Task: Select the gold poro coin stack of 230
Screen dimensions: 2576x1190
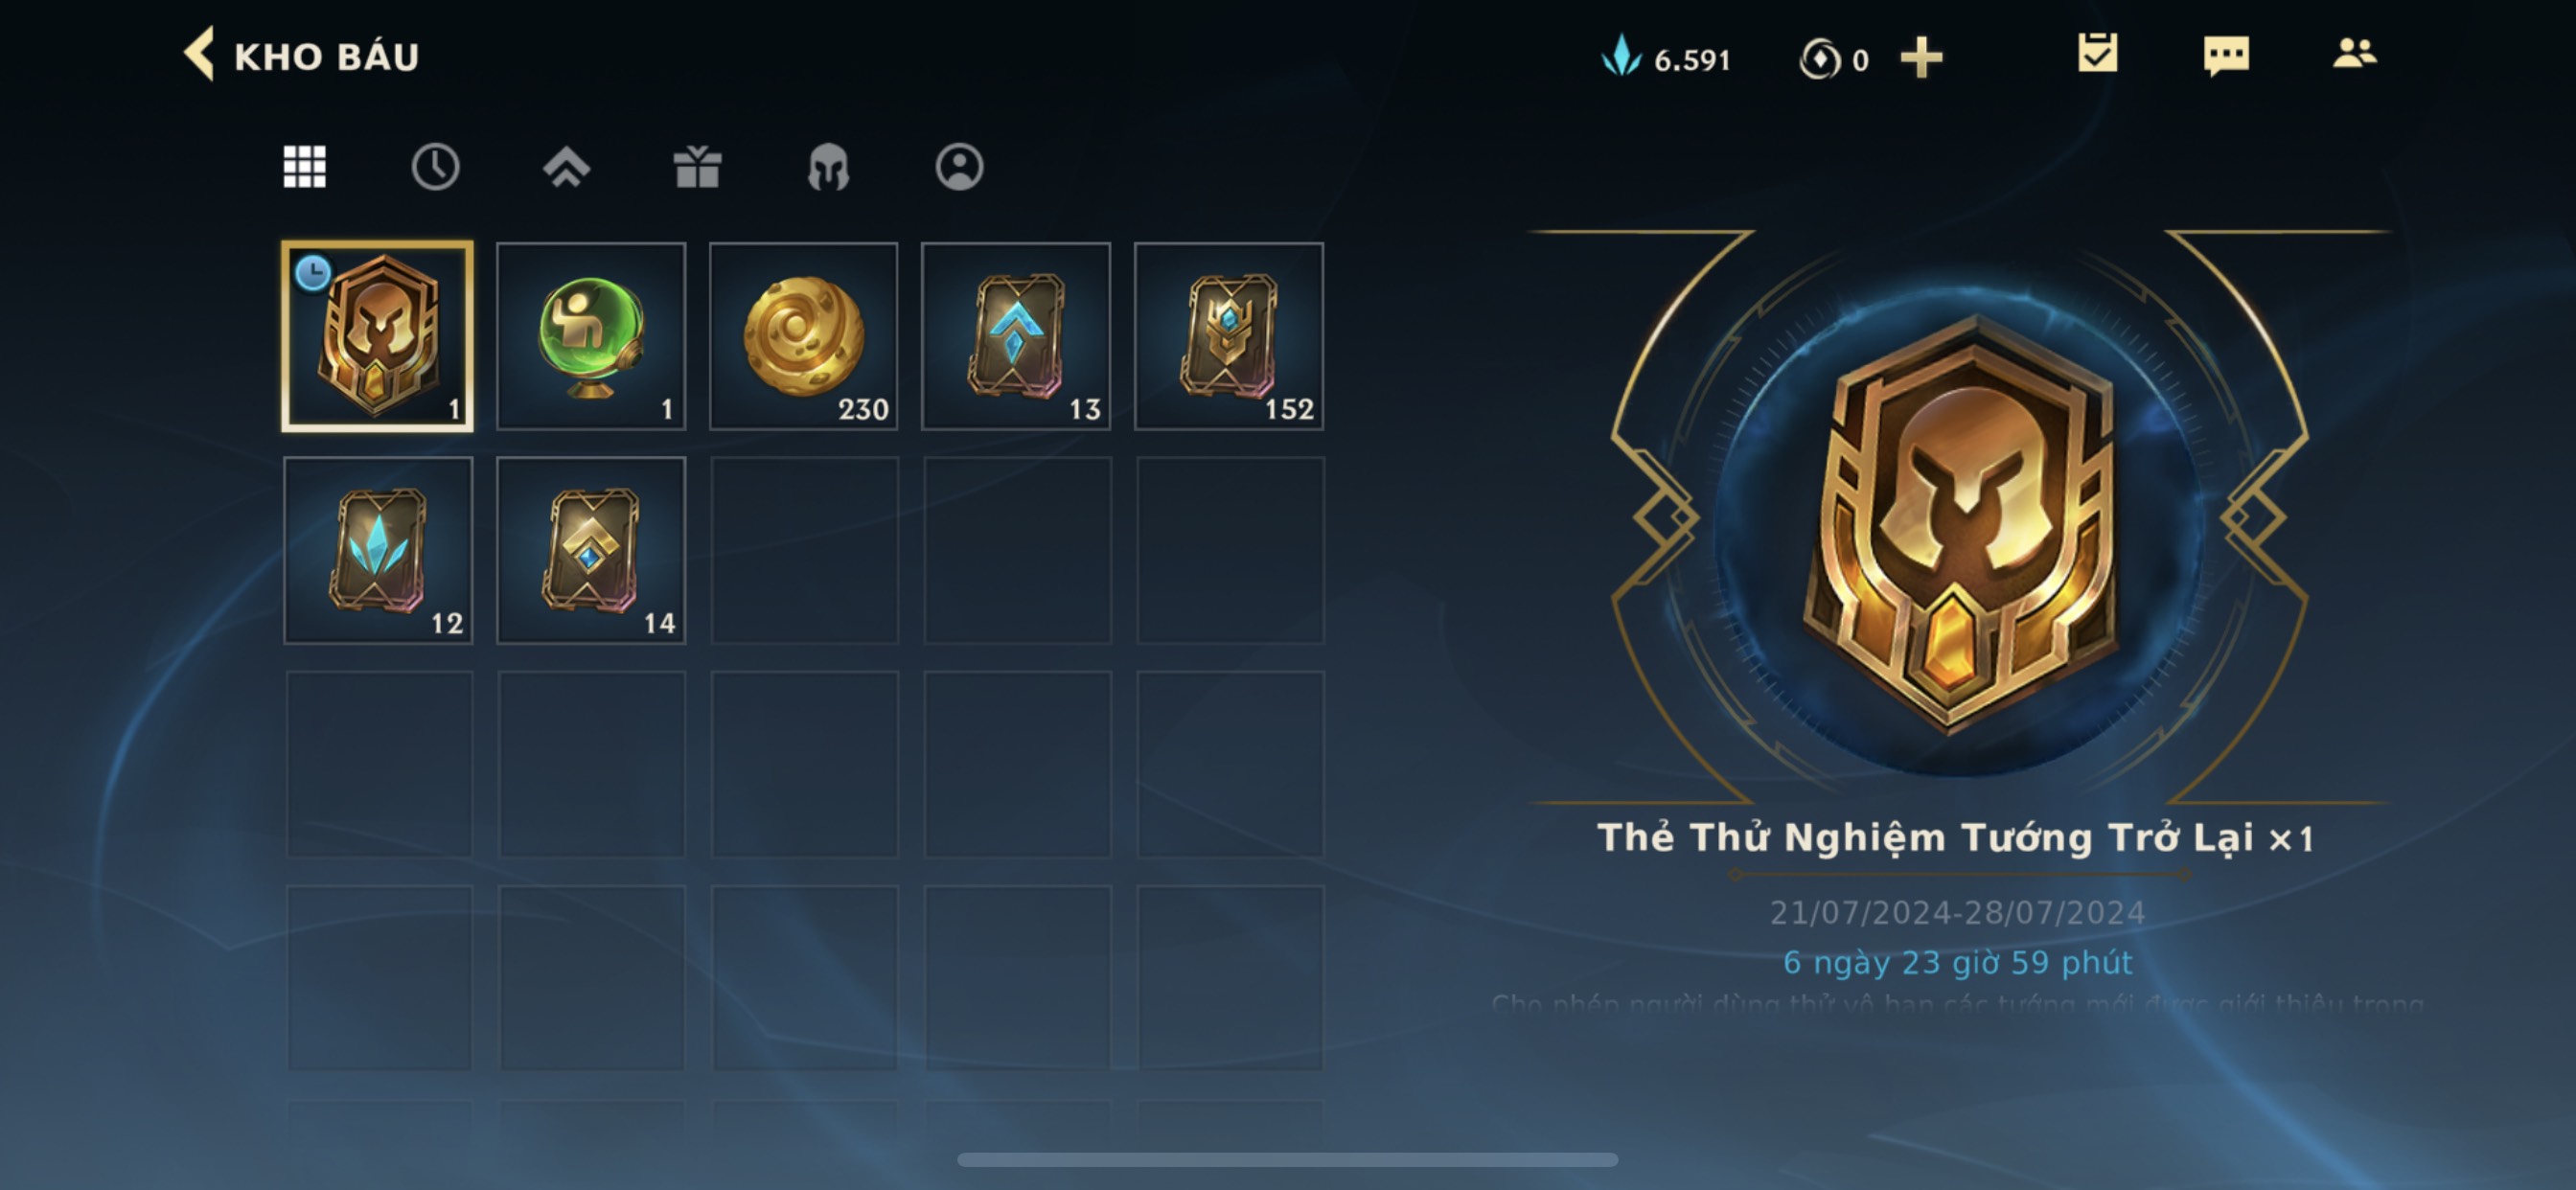Action: tap(804, 336)
